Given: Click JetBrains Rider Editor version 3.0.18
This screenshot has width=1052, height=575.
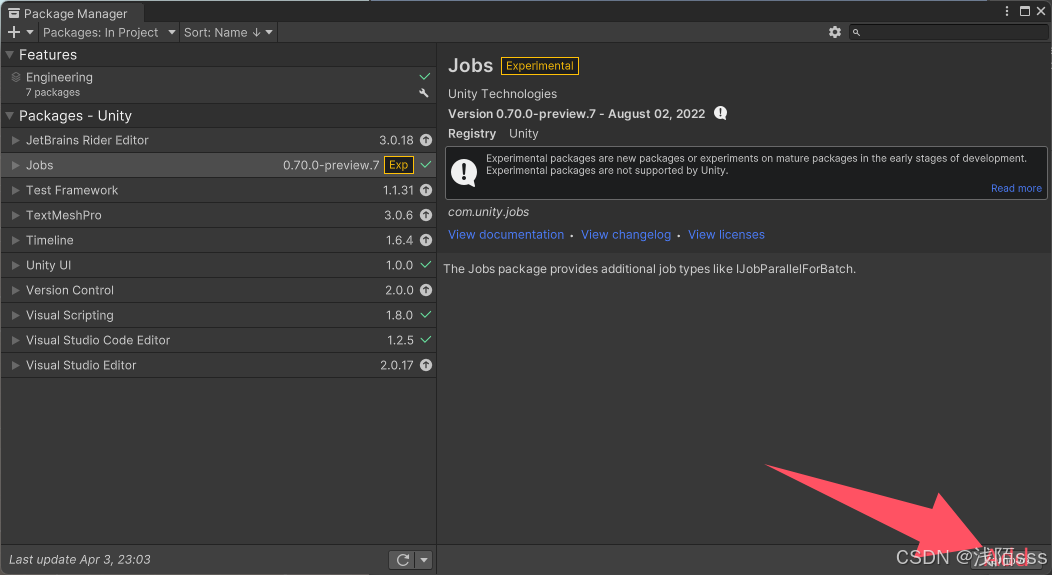Looking at the screenshot, I should [396, 140].
